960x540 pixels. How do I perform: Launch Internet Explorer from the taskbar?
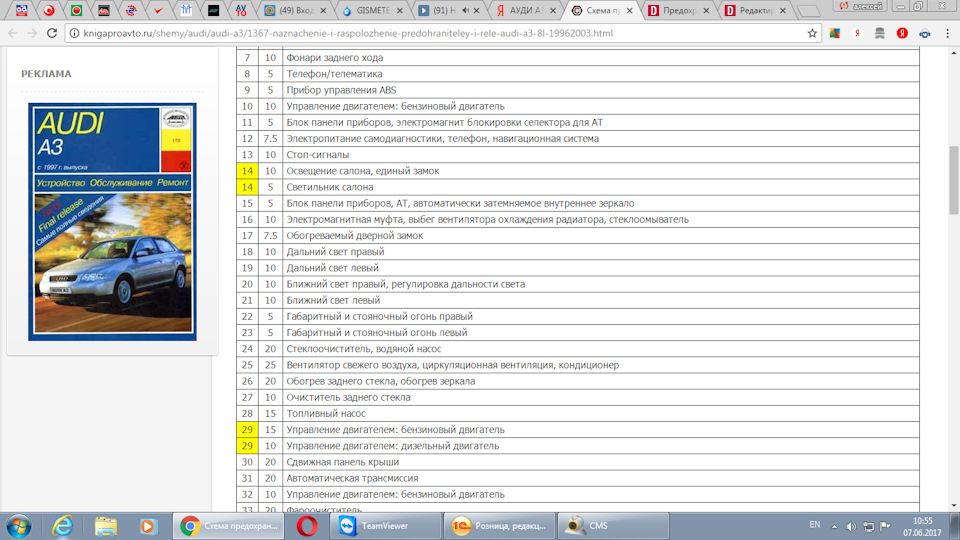pyautogui.click(x=62, y=526)
